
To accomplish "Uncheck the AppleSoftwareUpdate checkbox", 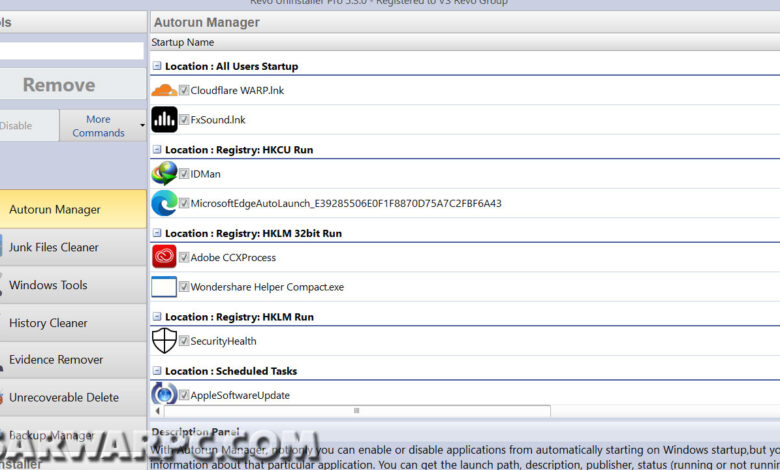I will (184, 395).
